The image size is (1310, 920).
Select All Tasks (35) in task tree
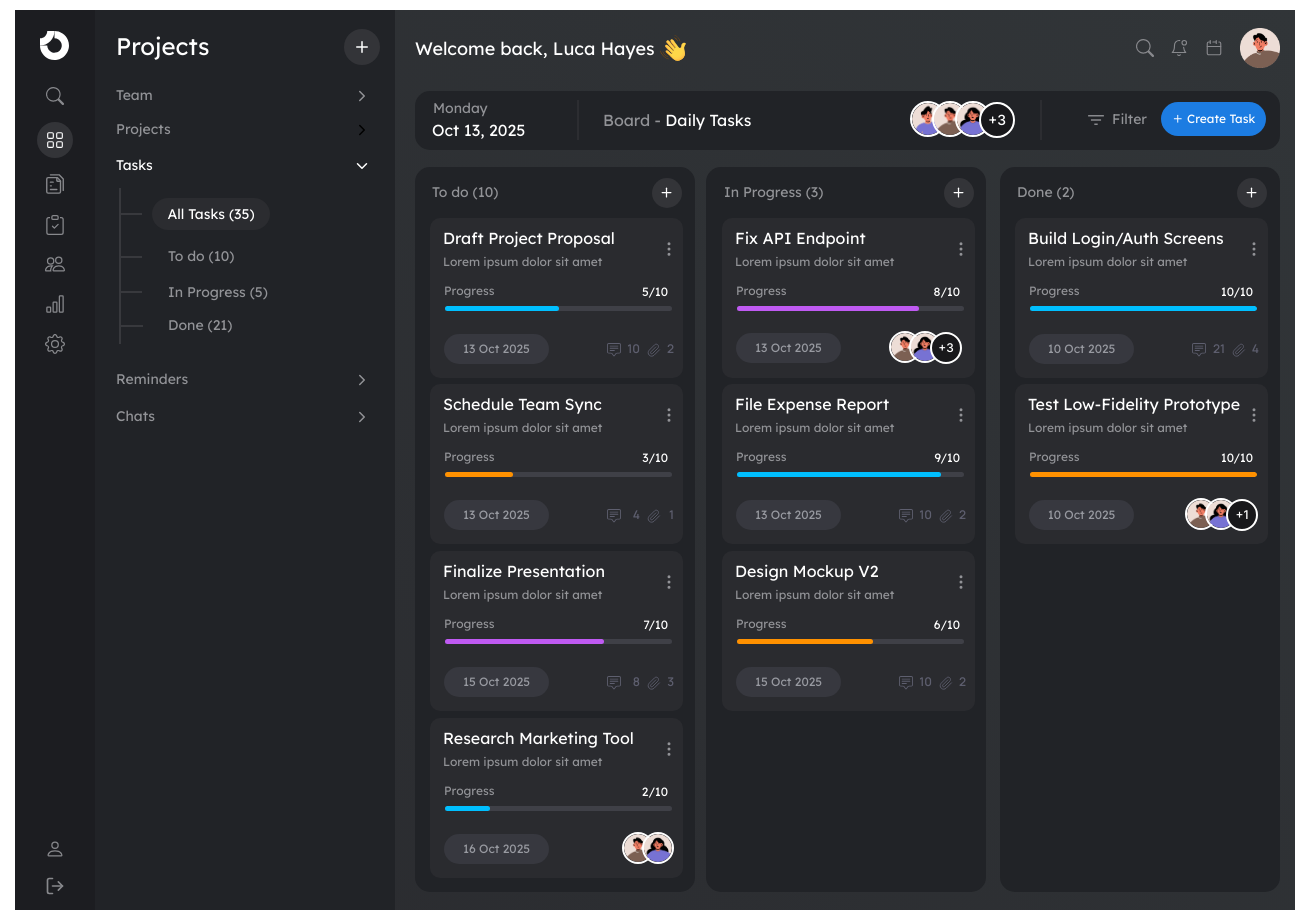click(211, 214)
